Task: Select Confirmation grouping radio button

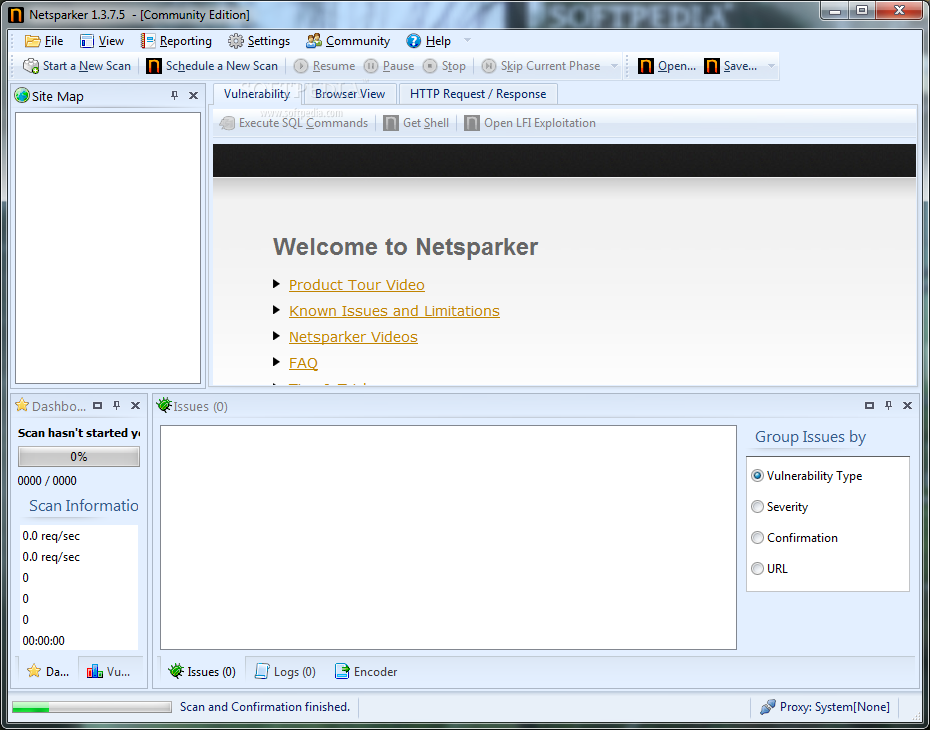Action: [757, 537]
